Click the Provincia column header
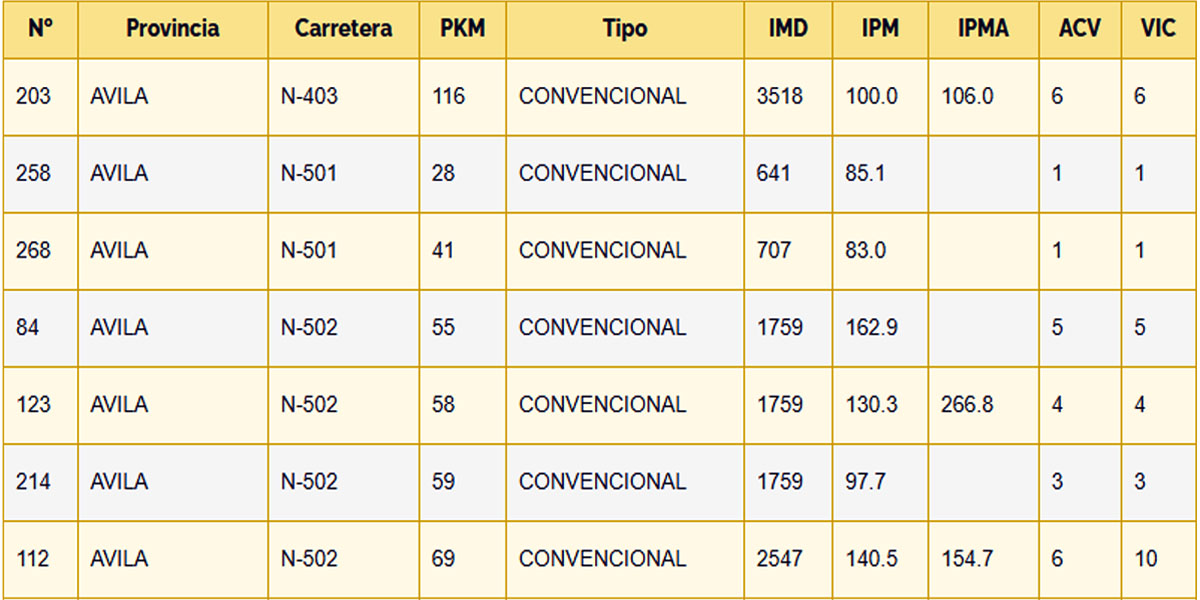This screenshot has width=1200, height=600. tap(173, 29)
